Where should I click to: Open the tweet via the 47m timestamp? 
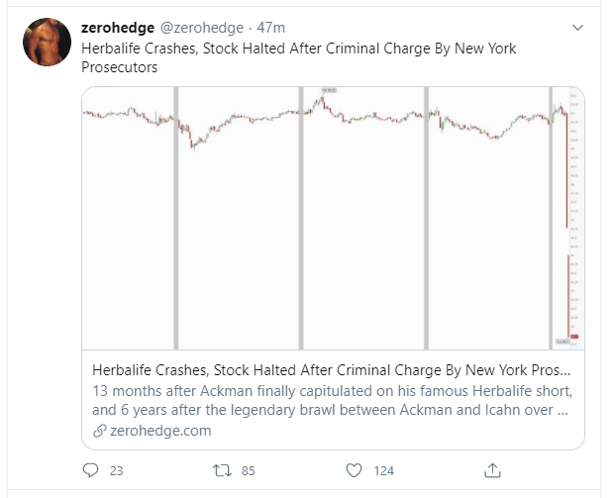[271, 27]
